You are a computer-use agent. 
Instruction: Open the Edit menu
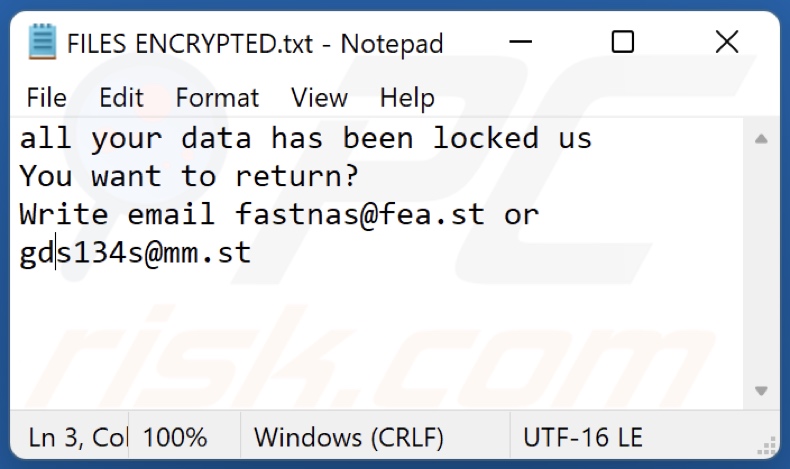coord(121,98)
